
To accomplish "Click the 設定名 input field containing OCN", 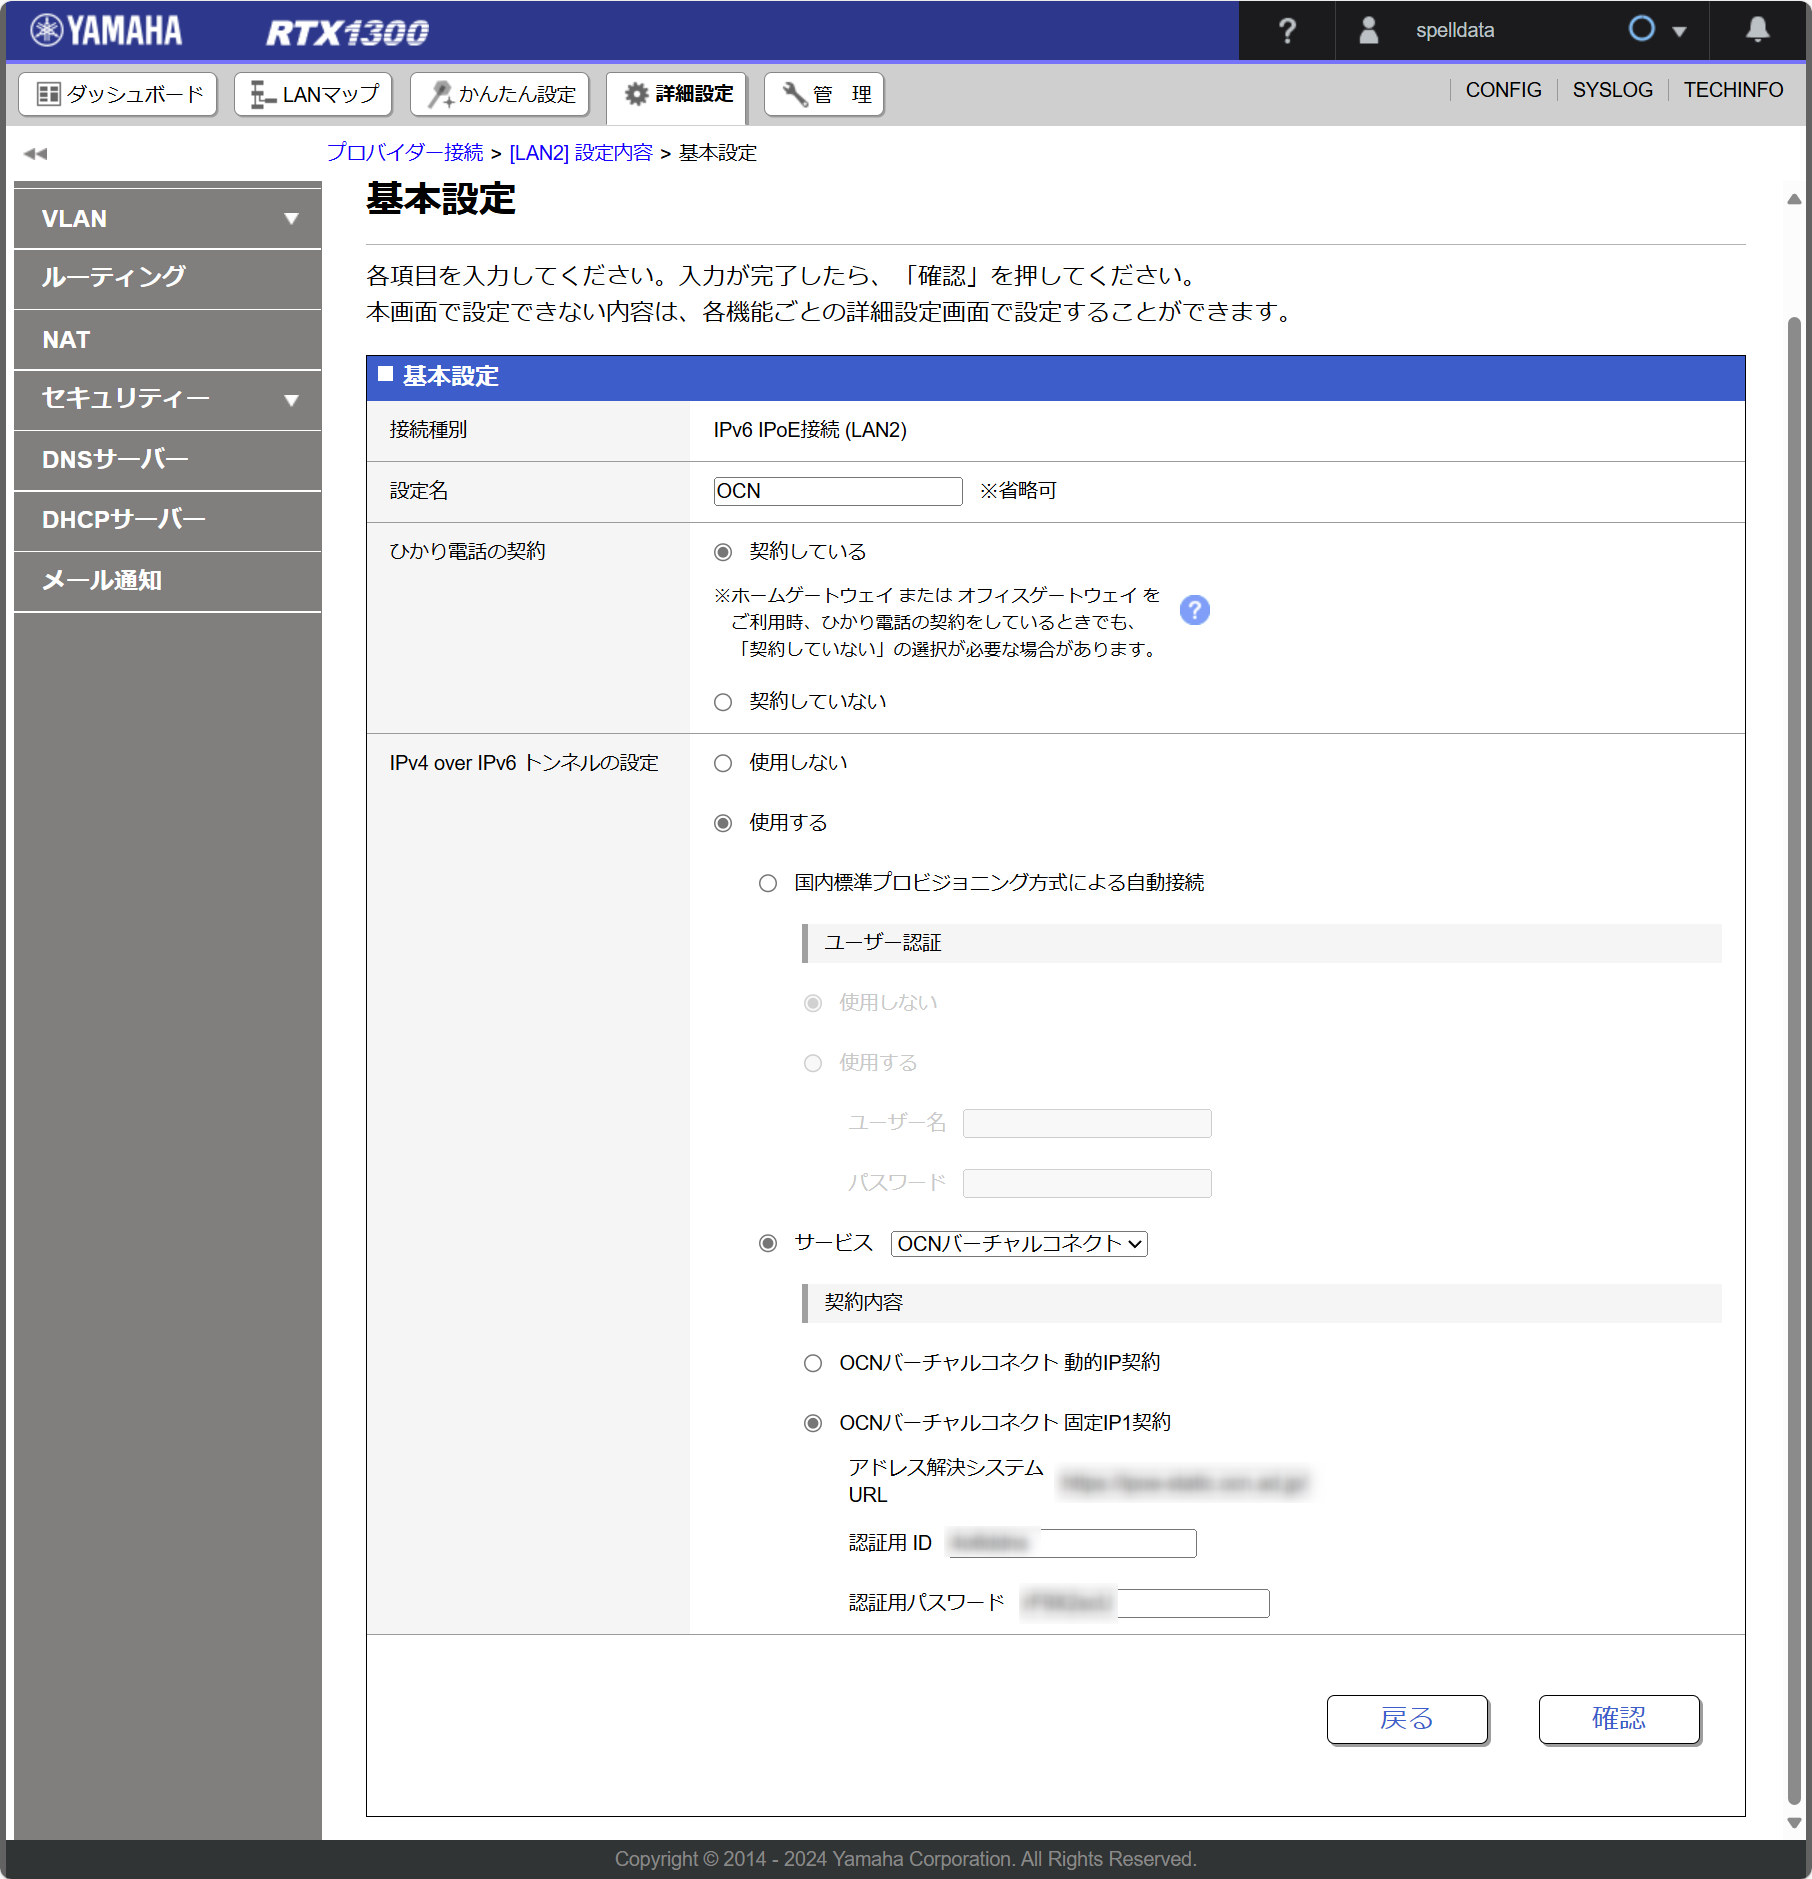I will (x=838, y=491).
